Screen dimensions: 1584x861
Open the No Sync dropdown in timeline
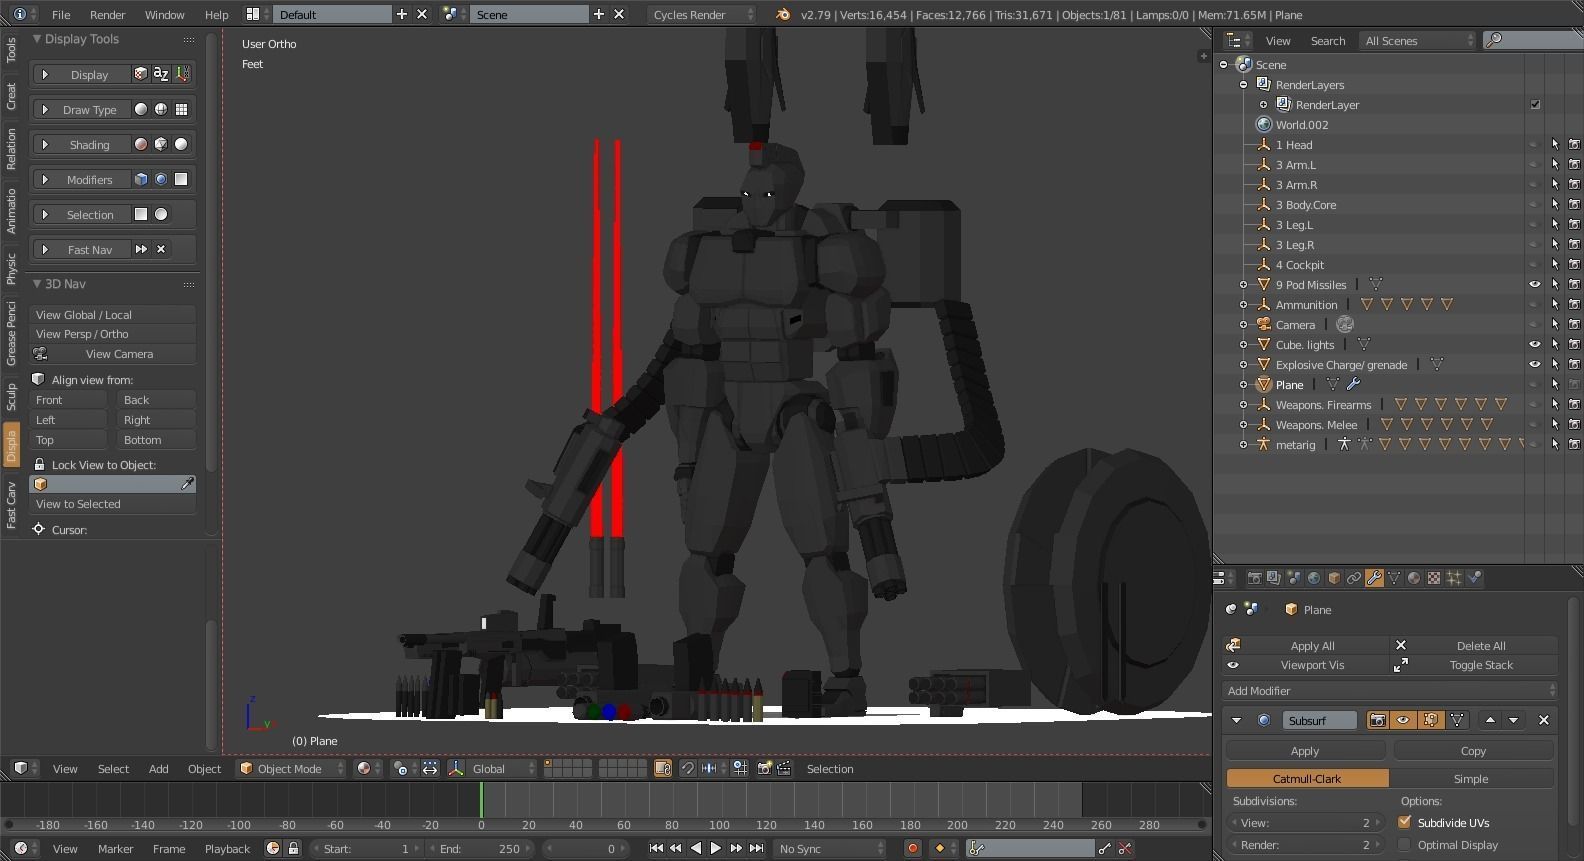(832, 848)
